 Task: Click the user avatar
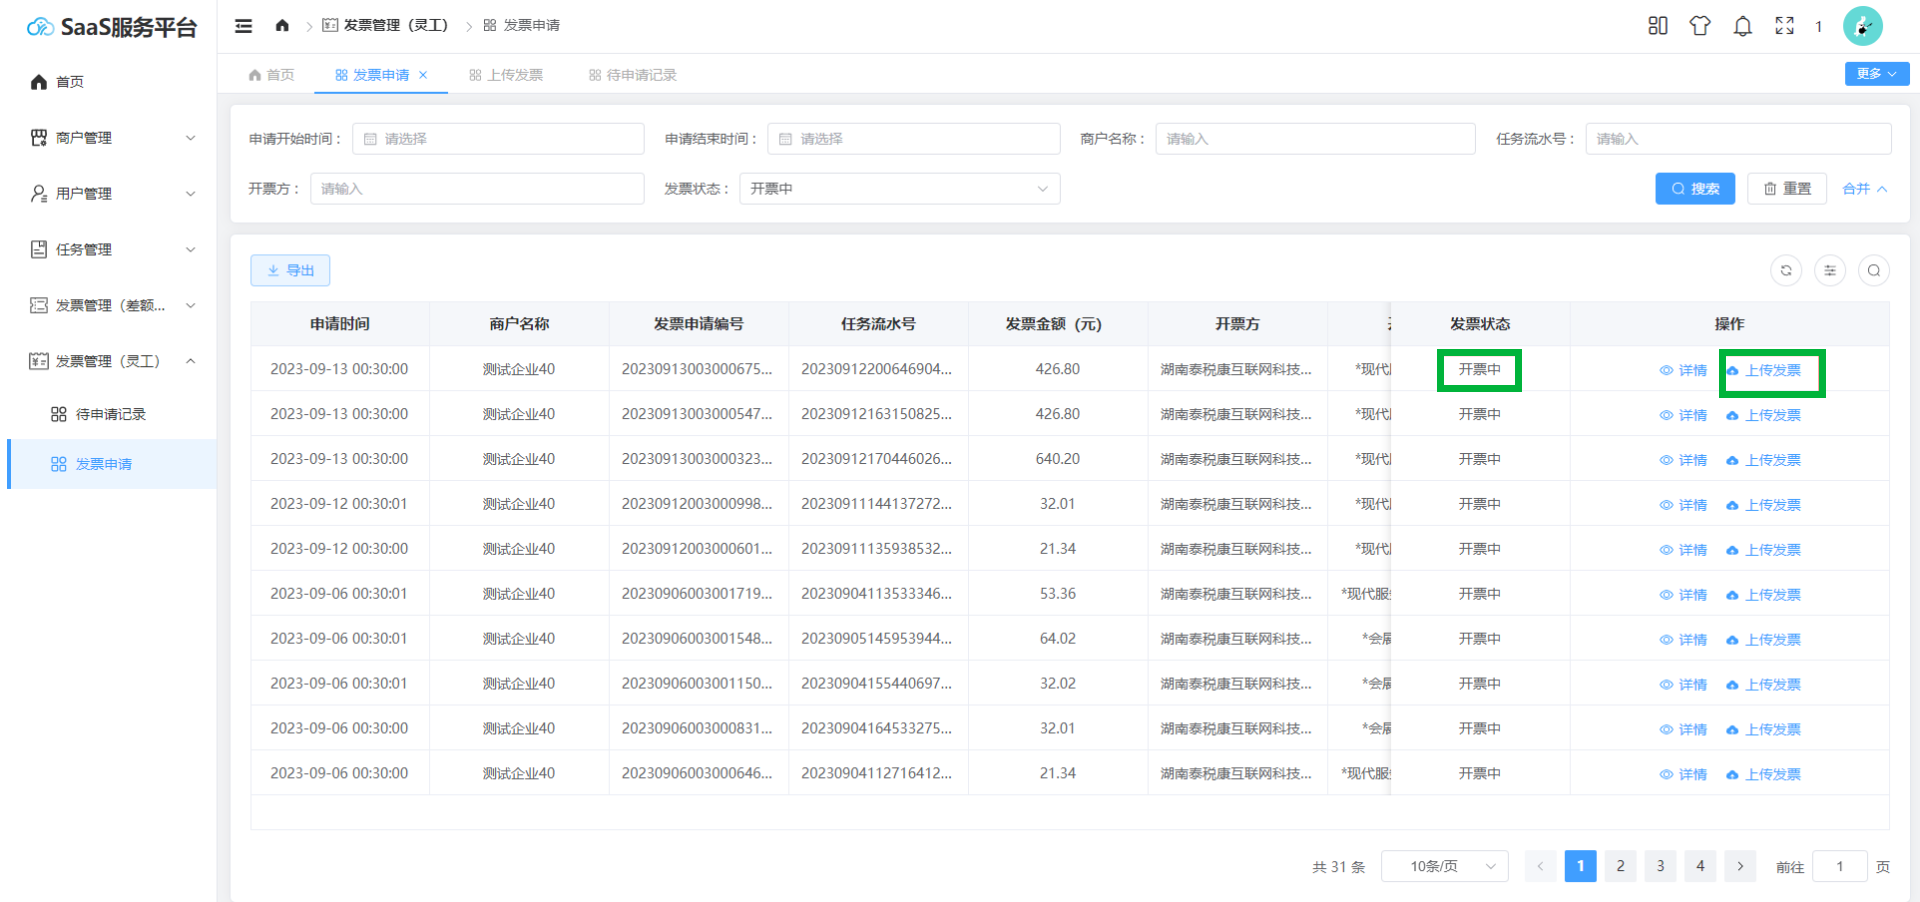(1862, 26)
